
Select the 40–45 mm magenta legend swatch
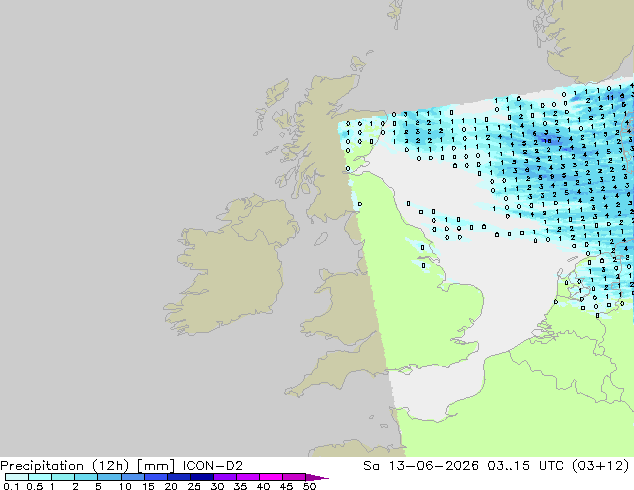(x=271, y=477)
